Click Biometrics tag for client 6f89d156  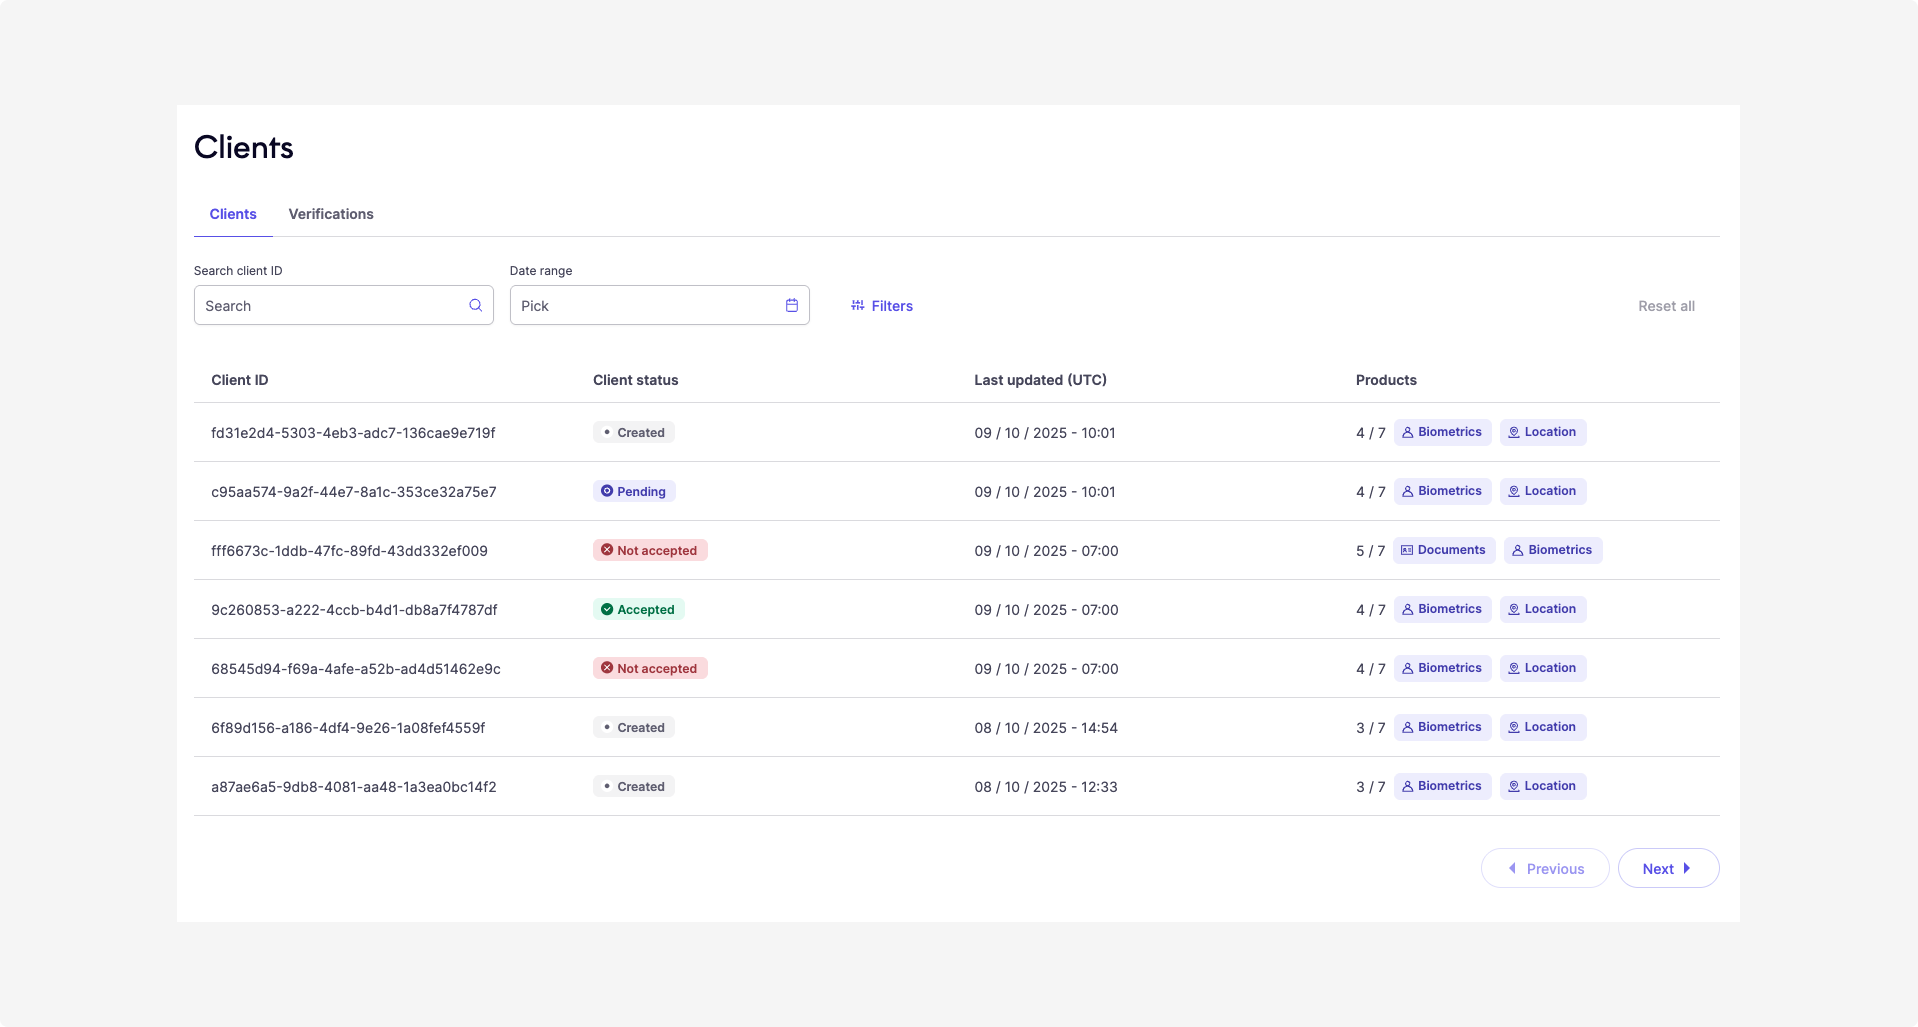coord(1442,727)
